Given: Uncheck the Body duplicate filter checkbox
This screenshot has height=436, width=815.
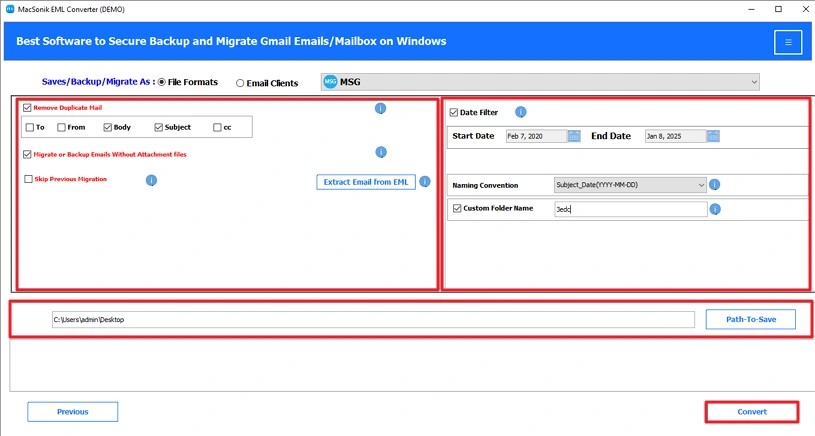Looking at the screenshot, I should (108, 127).
